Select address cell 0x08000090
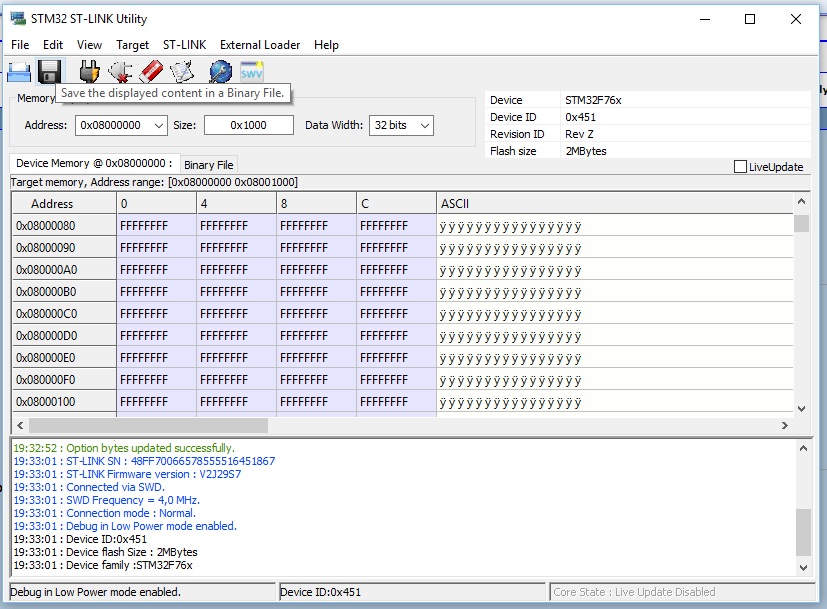The width and height of the screenshot is (827, 609). pos(64,248)
